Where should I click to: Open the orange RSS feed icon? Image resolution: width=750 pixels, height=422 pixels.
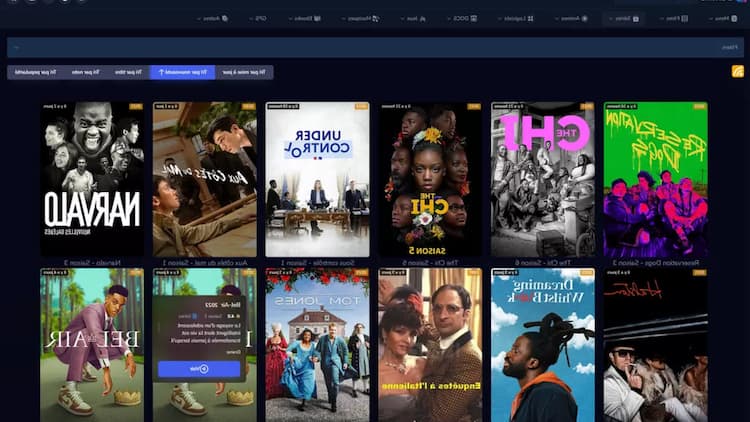coord(738,72)
